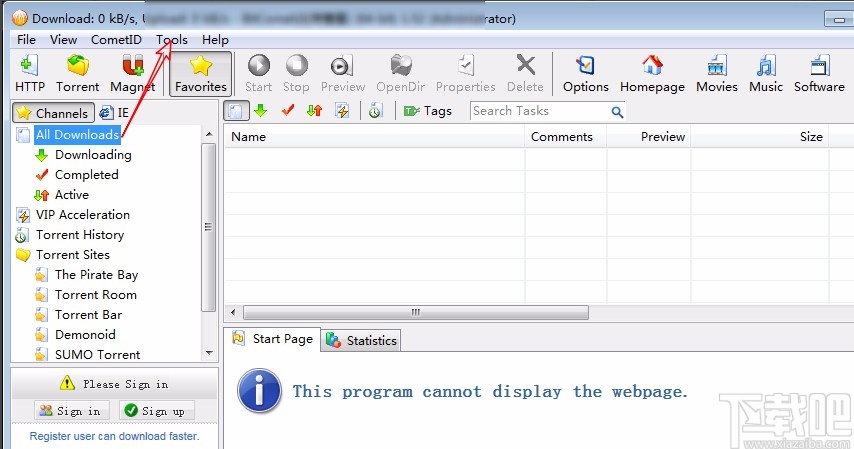Switch to the Start Page tab
Image resolution: width=854 pixels, height=449 pixels.
point(272,339)
